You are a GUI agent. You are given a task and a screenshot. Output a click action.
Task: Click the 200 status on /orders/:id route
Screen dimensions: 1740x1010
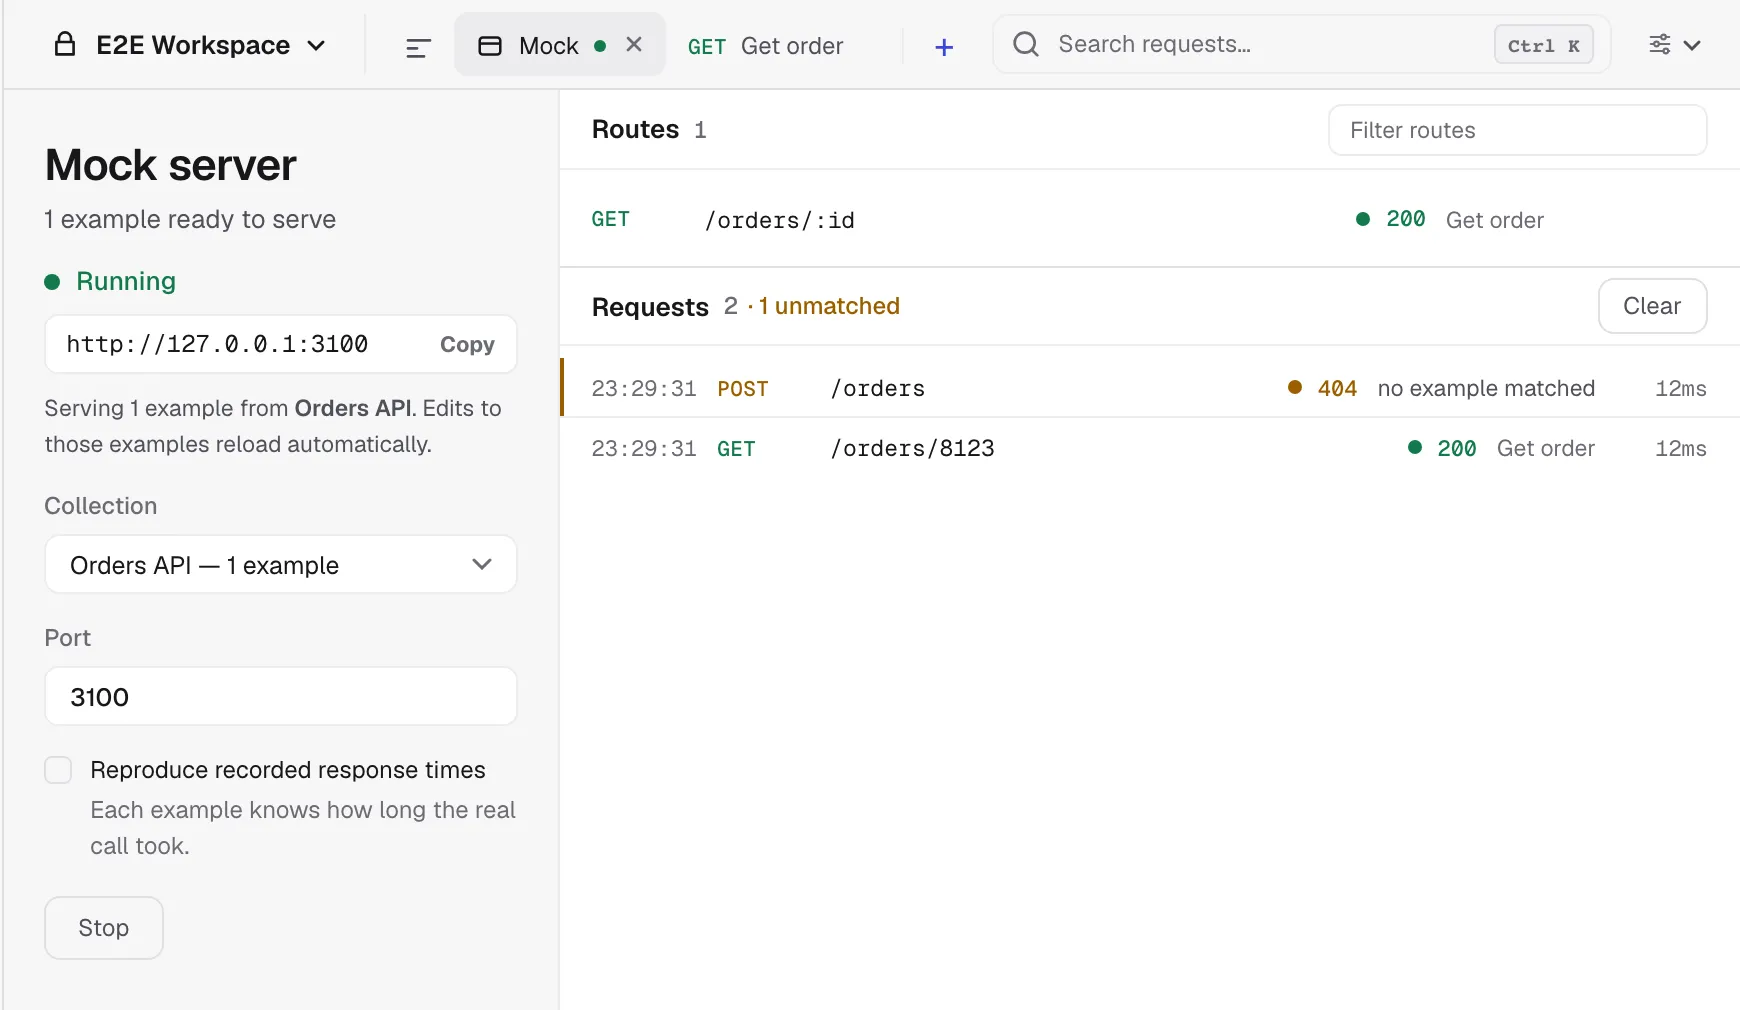pyautogui.click(x=1405, y=219)
